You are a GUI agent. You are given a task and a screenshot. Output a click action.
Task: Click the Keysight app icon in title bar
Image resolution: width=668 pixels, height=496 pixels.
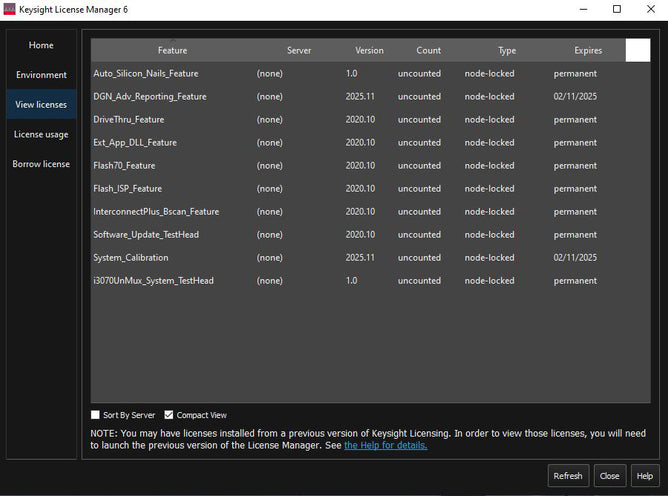click(9, 9)
